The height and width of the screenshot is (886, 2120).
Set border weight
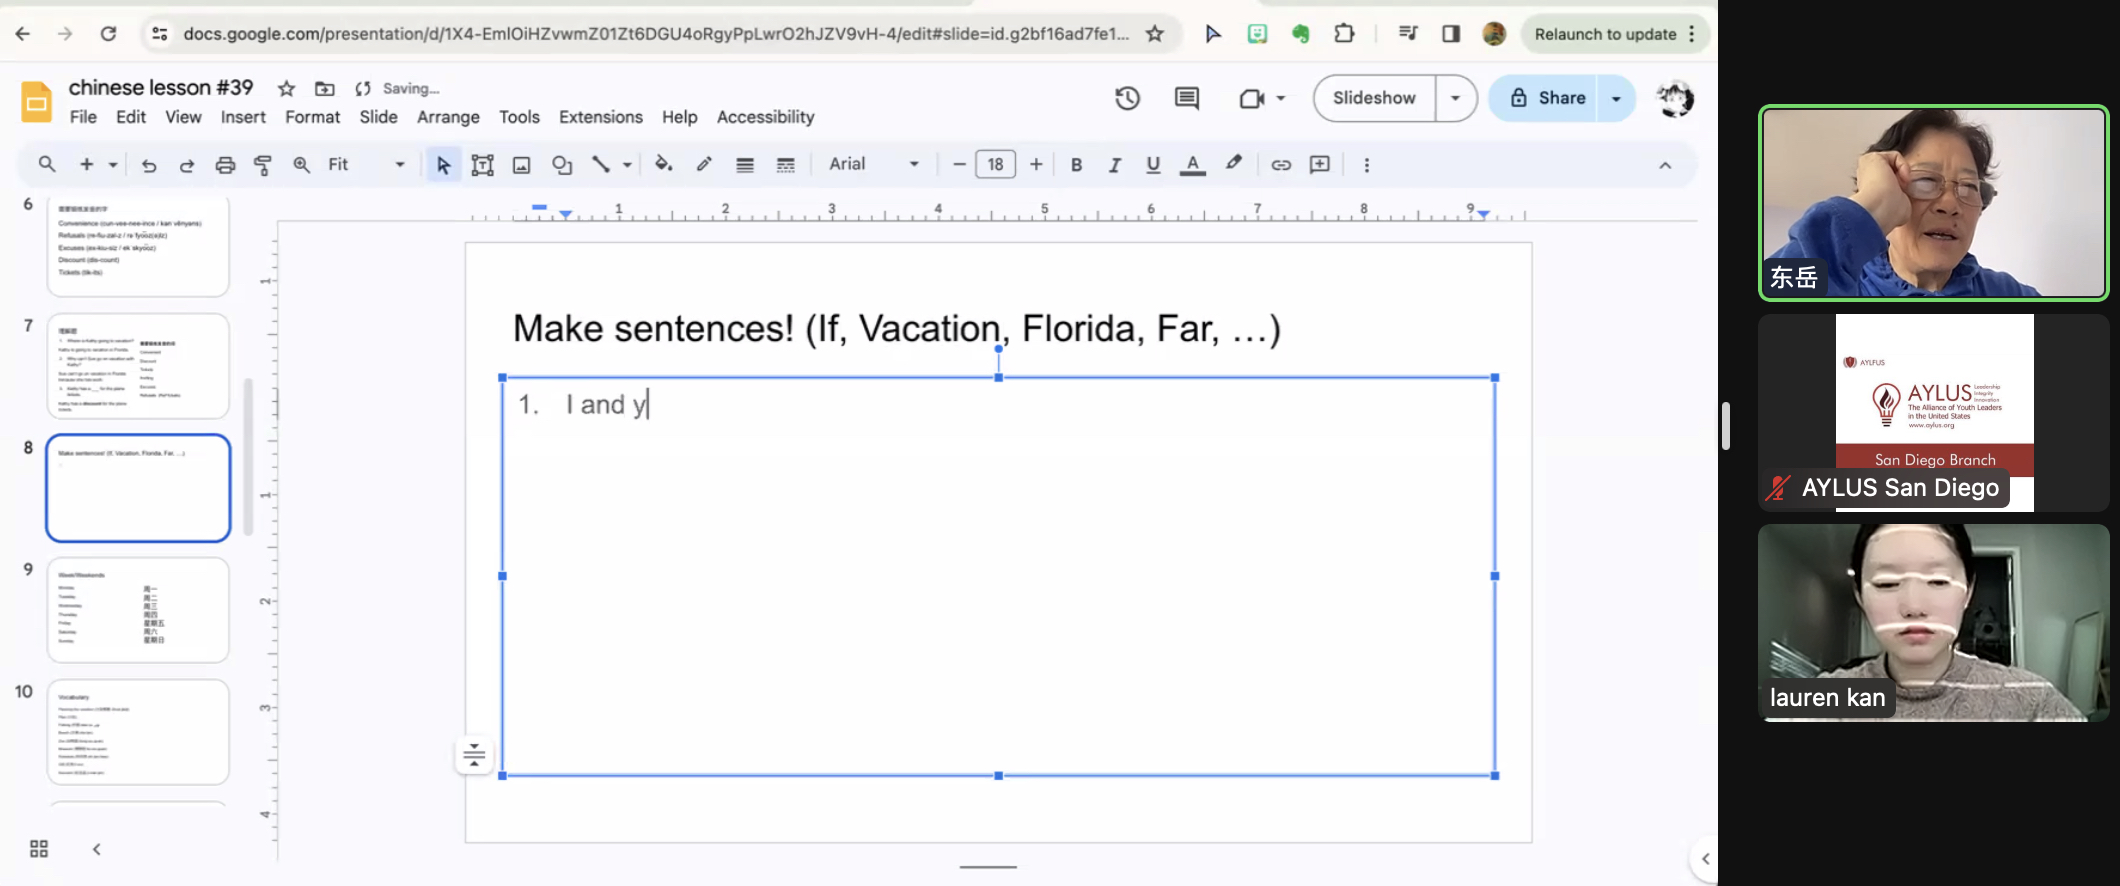coord(745,164)
